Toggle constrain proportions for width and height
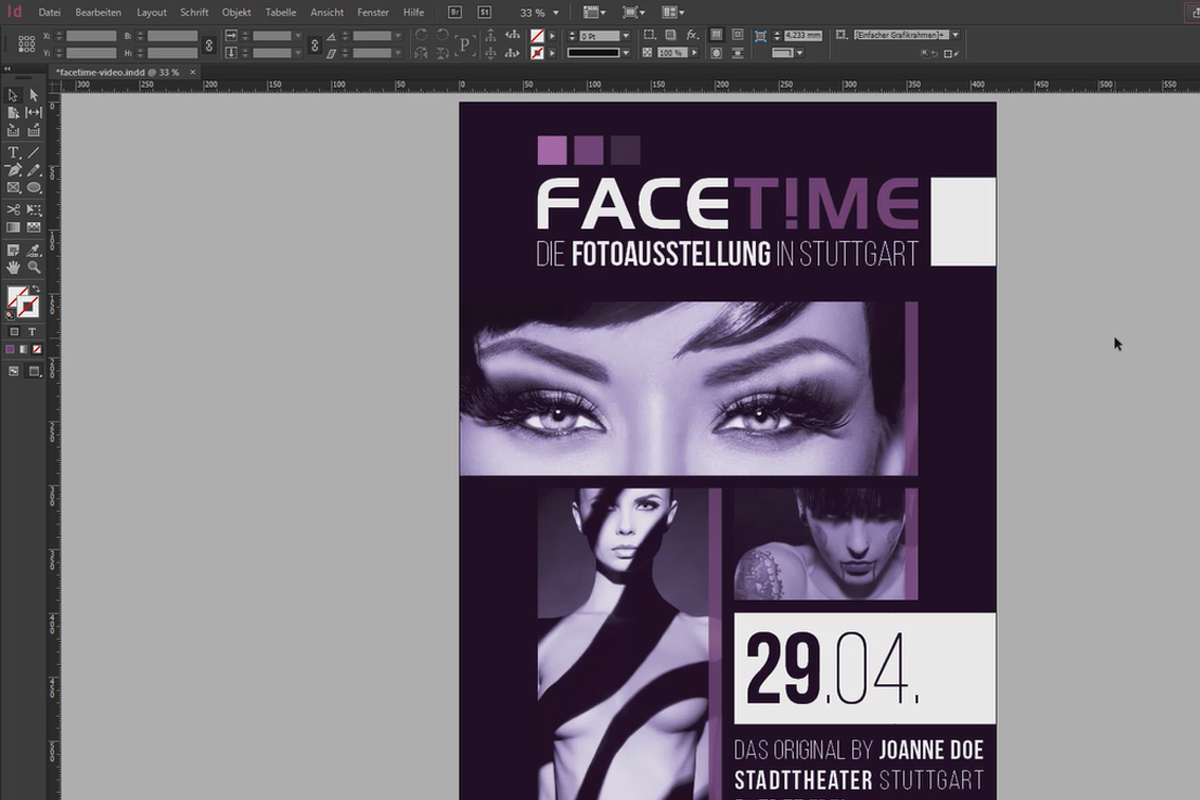The width and height of the screenshot is (1200, 800). [x=209, y=44]
